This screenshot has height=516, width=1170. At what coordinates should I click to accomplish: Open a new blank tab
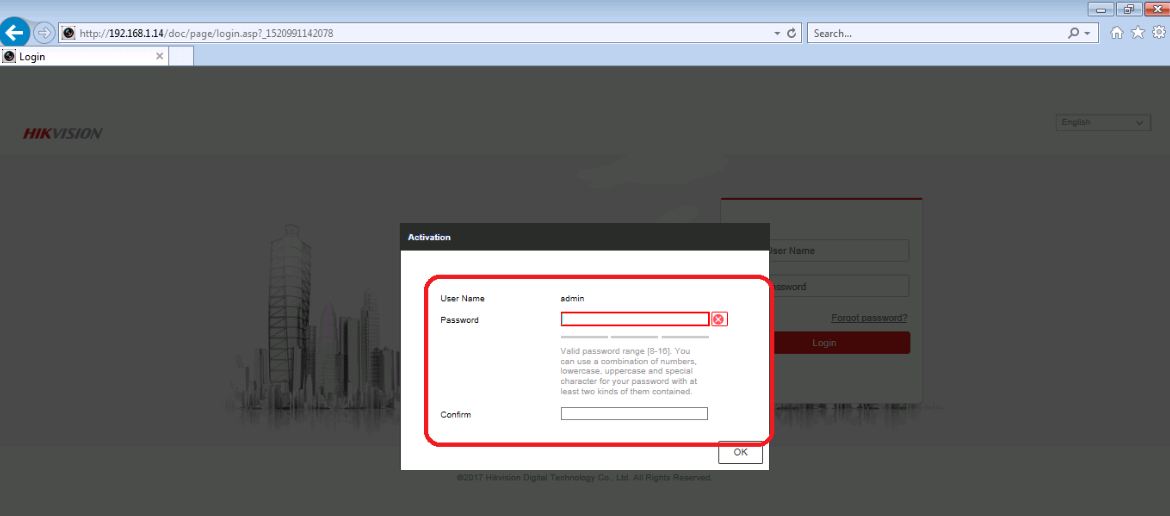[x=181, y=56]
